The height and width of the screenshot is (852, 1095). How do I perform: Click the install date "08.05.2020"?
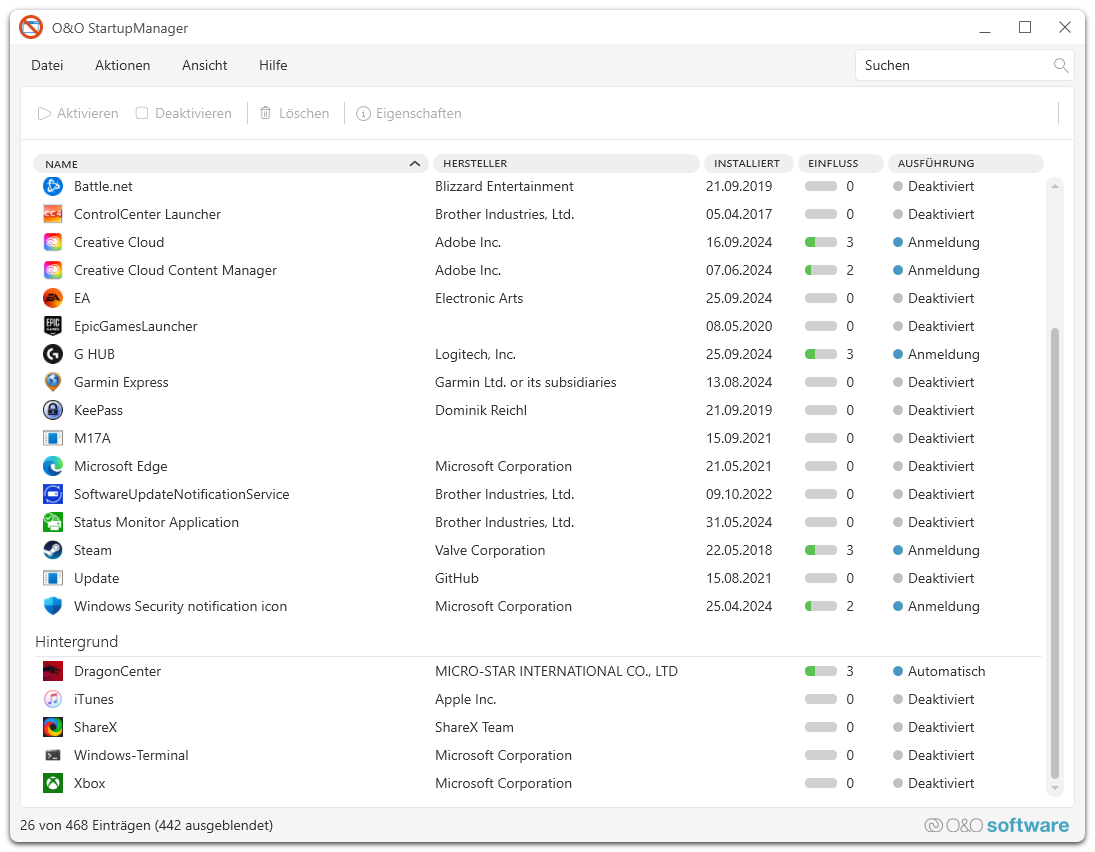click(x=739, y=326)
